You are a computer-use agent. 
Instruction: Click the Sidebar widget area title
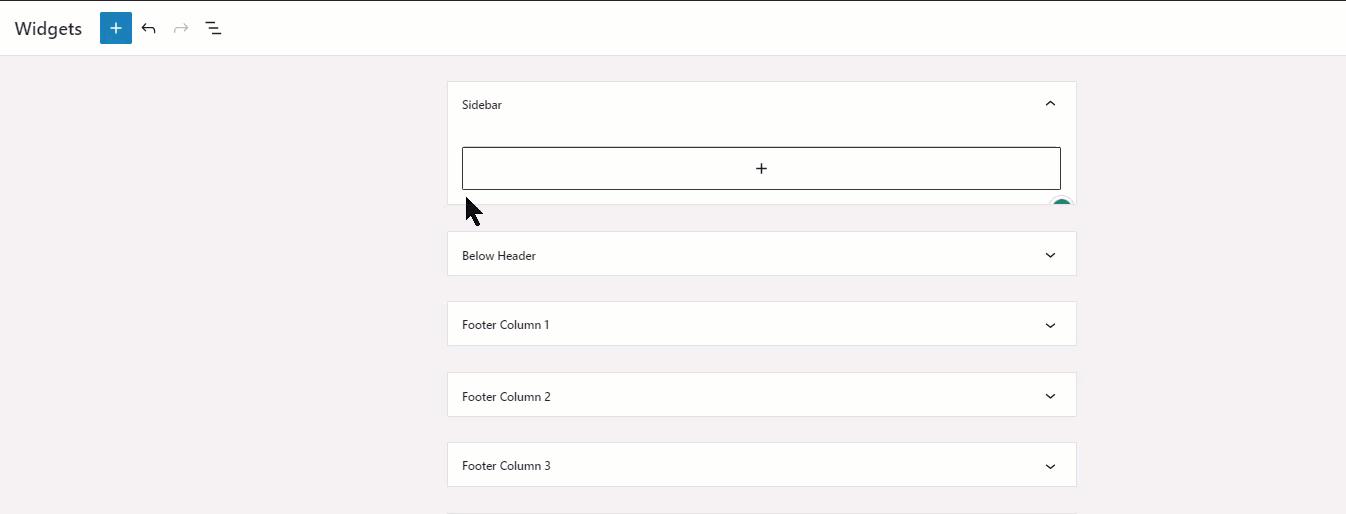tap(482, 104)
